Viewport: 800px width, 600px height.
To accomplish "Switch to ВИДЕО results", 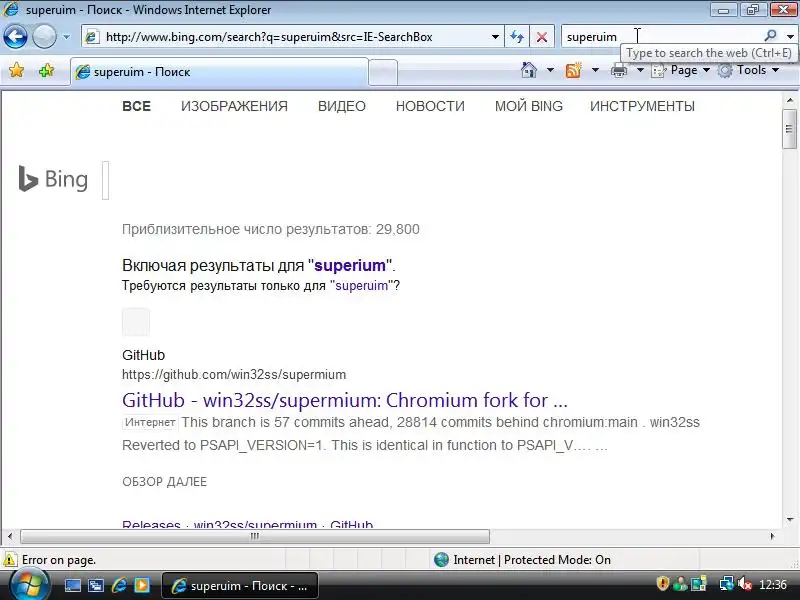I will point(342,106).
